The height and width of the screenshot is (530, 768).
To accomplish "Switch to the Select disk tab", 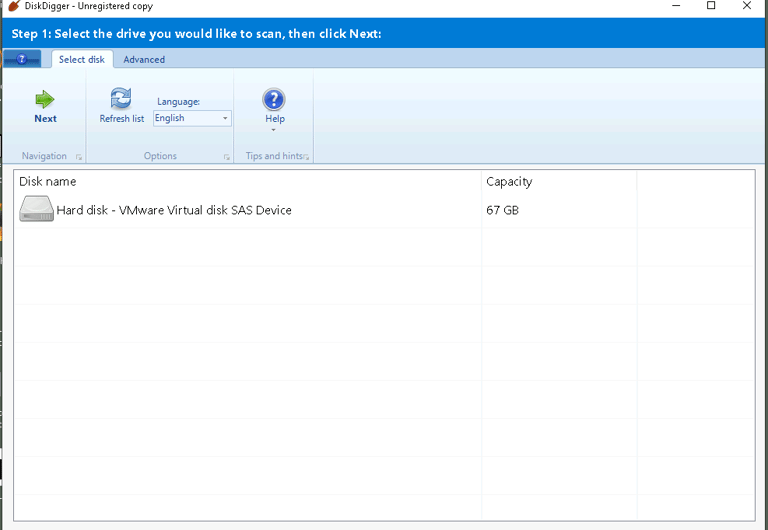I will (82, 59).
